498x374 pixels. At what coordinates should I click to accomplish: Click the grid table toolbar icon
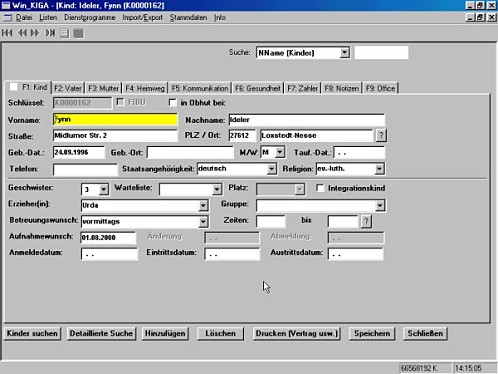78,33
